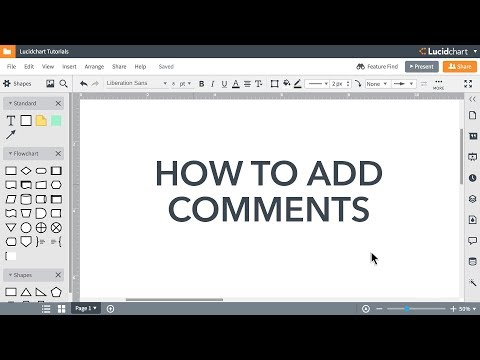Toggle underline formatting
Screen dimensions: 480x360
[224, 84]
